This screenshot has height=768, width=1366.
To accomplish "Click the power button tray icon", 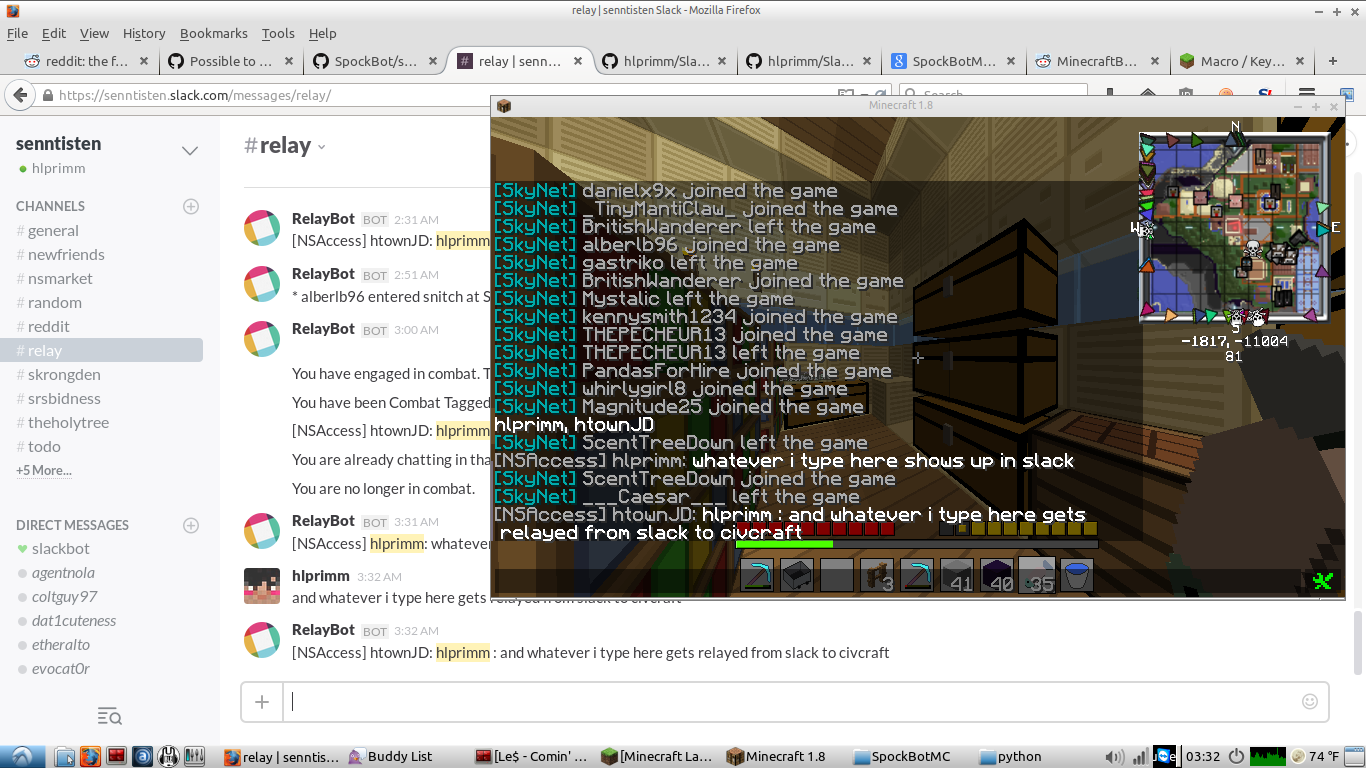I will pyautogui.click(x=1236, y=756).
